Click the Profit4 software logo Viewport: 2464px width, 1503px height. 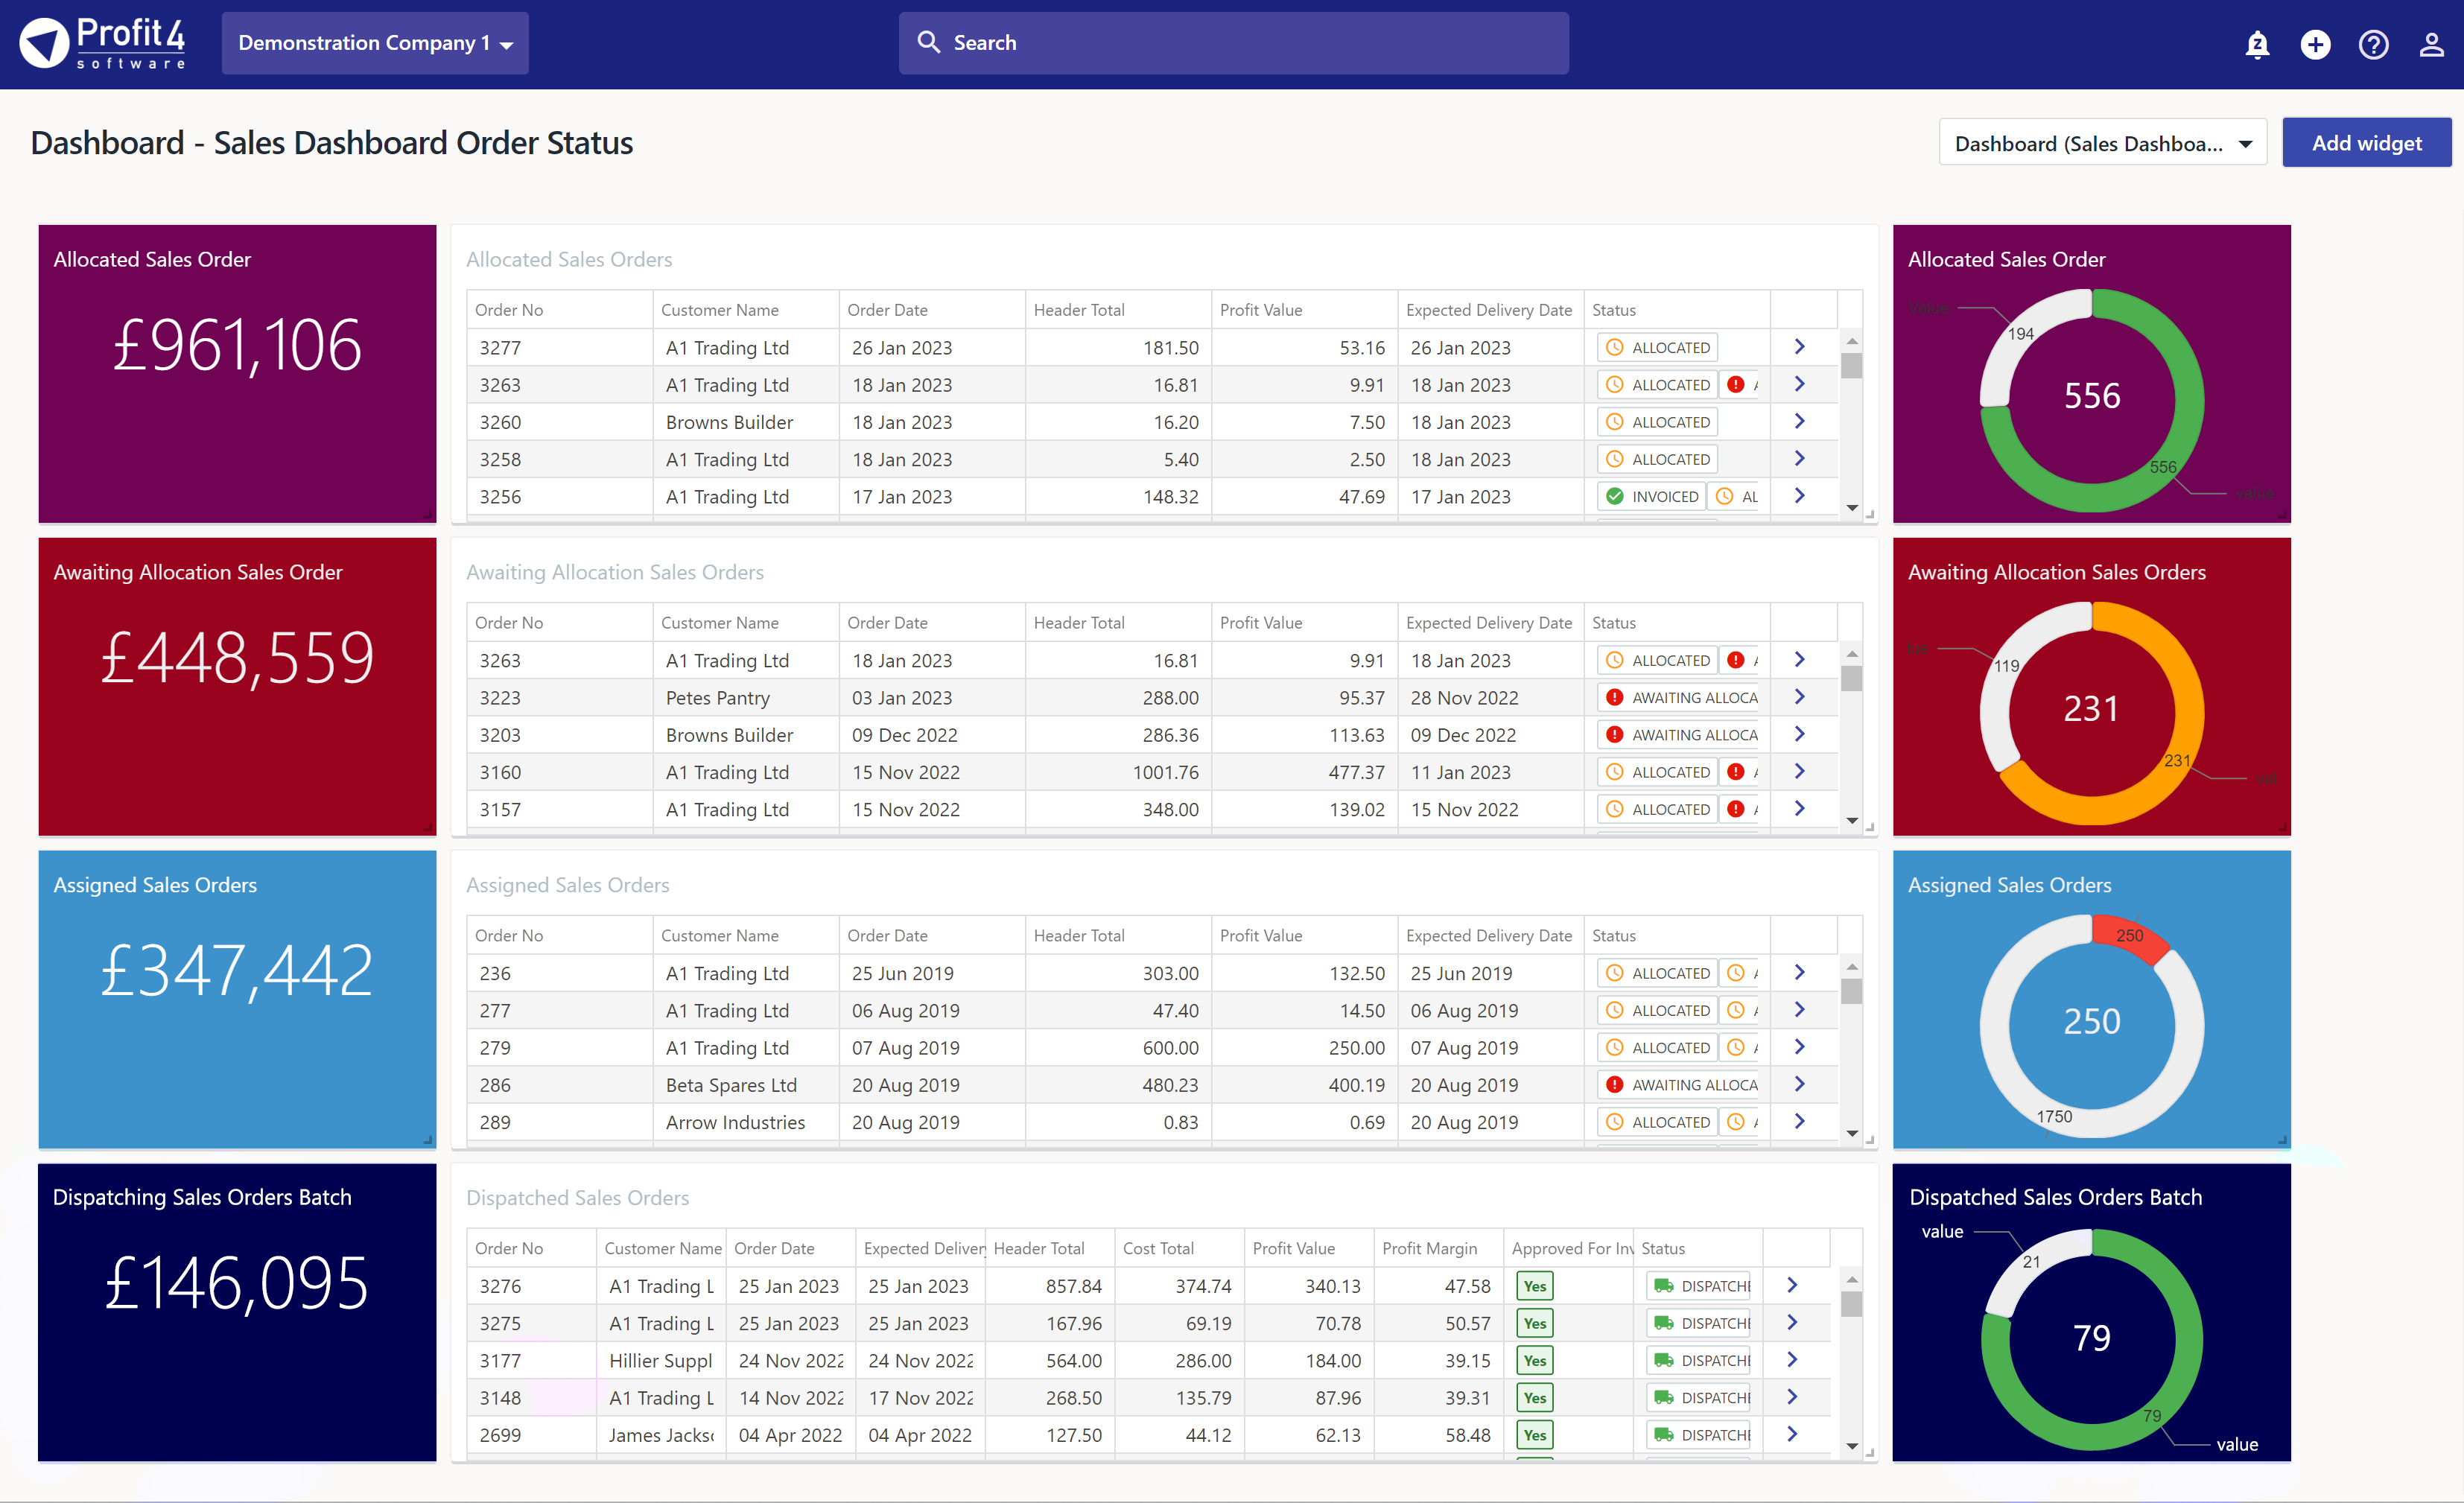click(x=103, y=43)
